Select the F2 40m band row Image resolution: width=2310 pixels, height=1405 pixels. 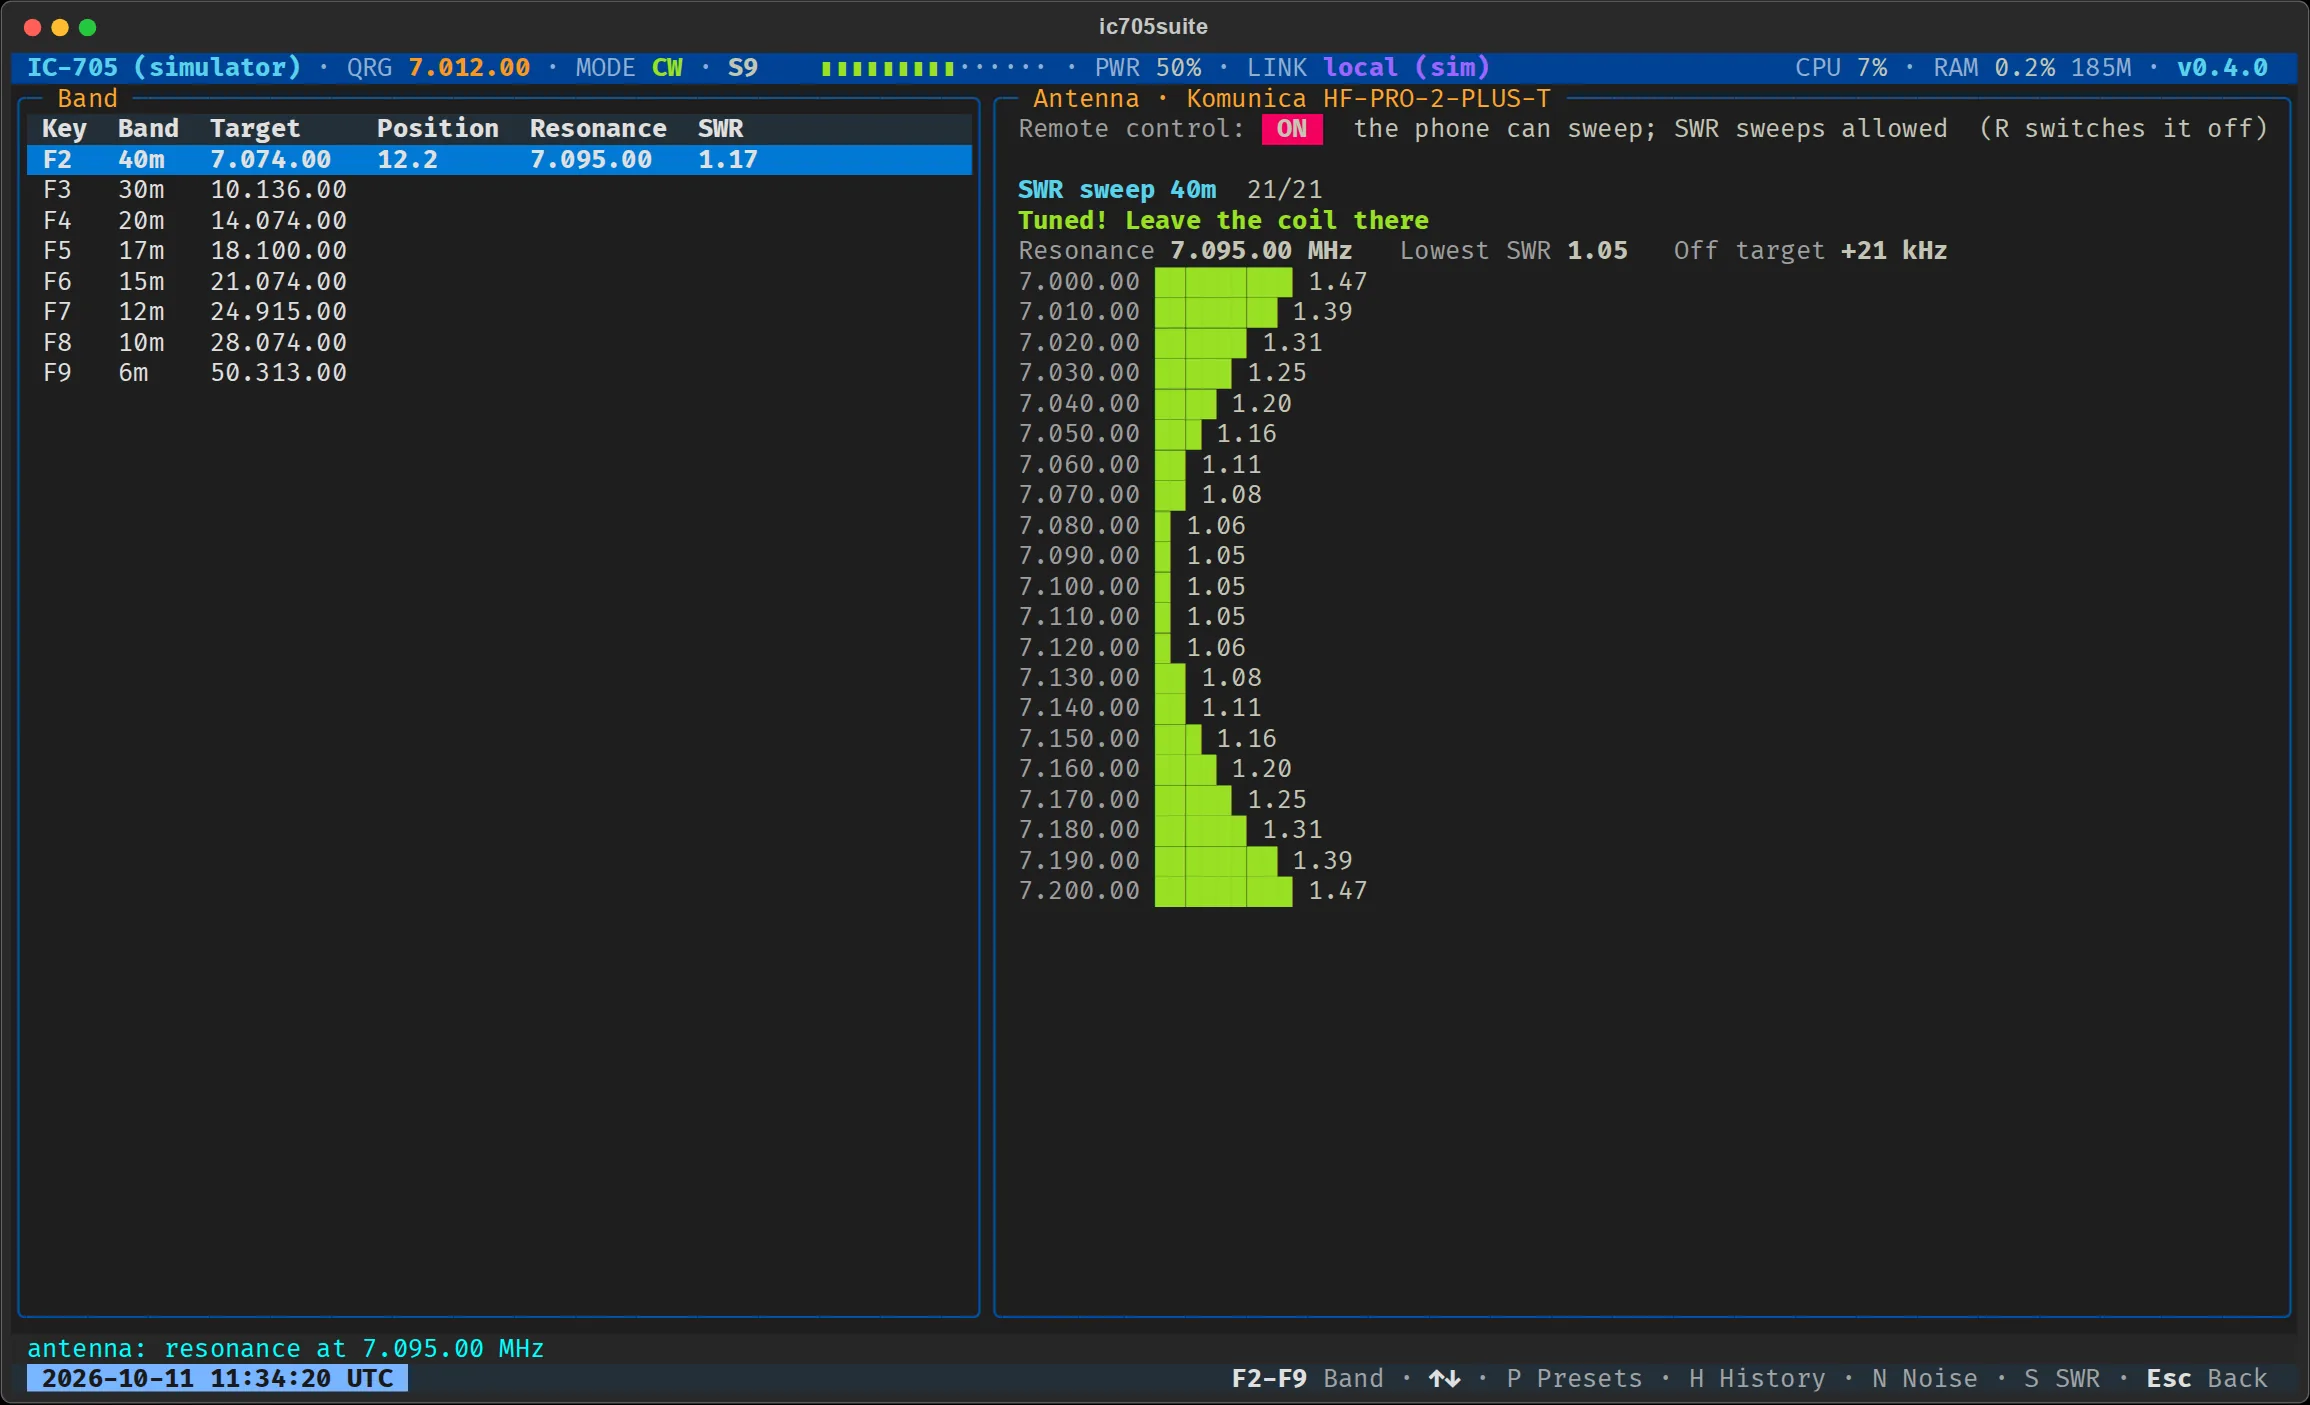coord(499,160)
